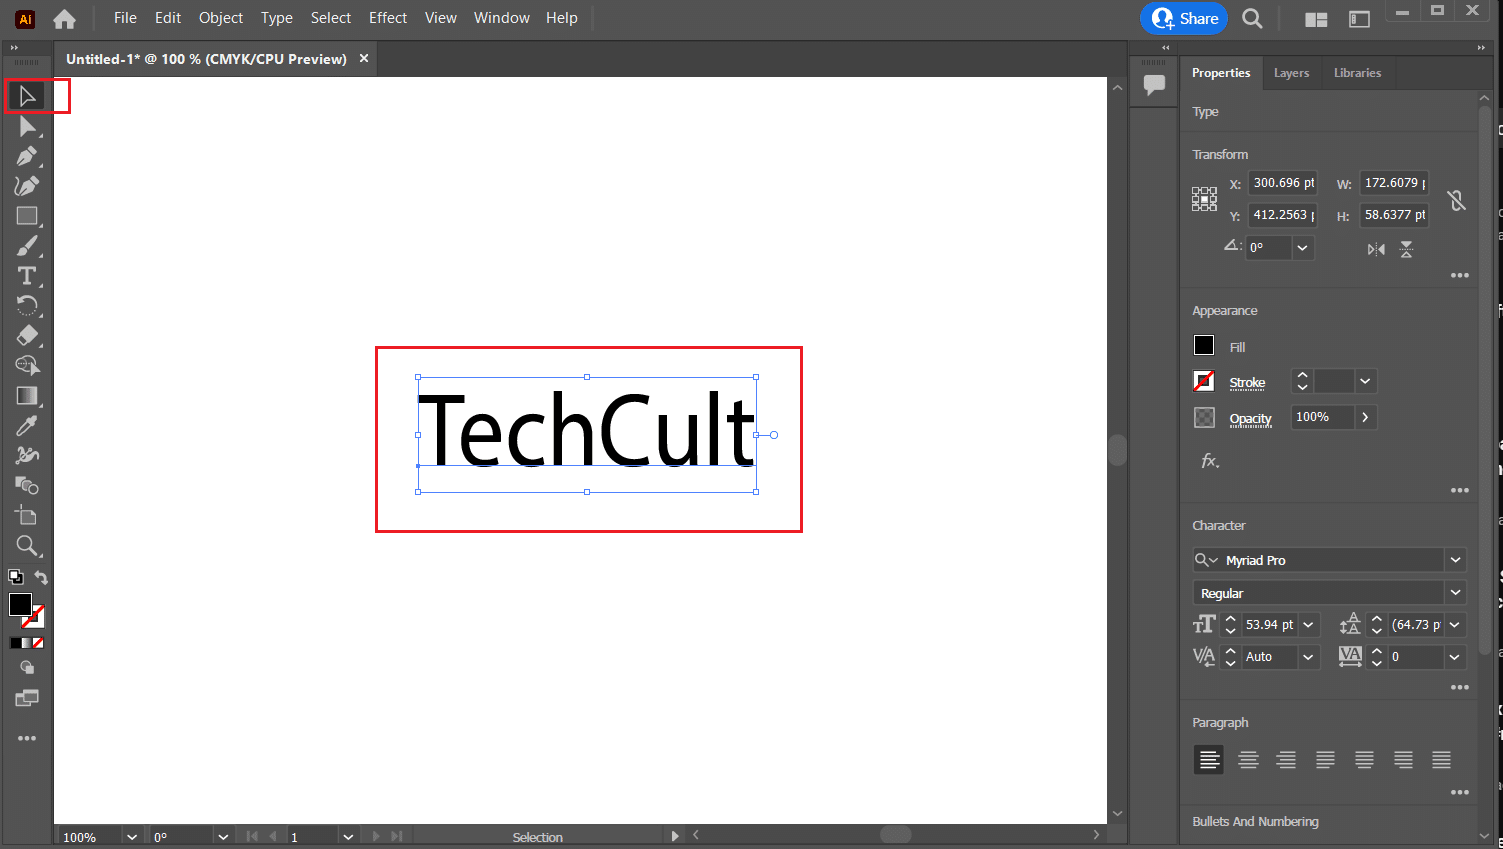Screen dimensions: 1503x849
Task: Expand the rotation angle dropdown
Action: (x=1302, y=248)
